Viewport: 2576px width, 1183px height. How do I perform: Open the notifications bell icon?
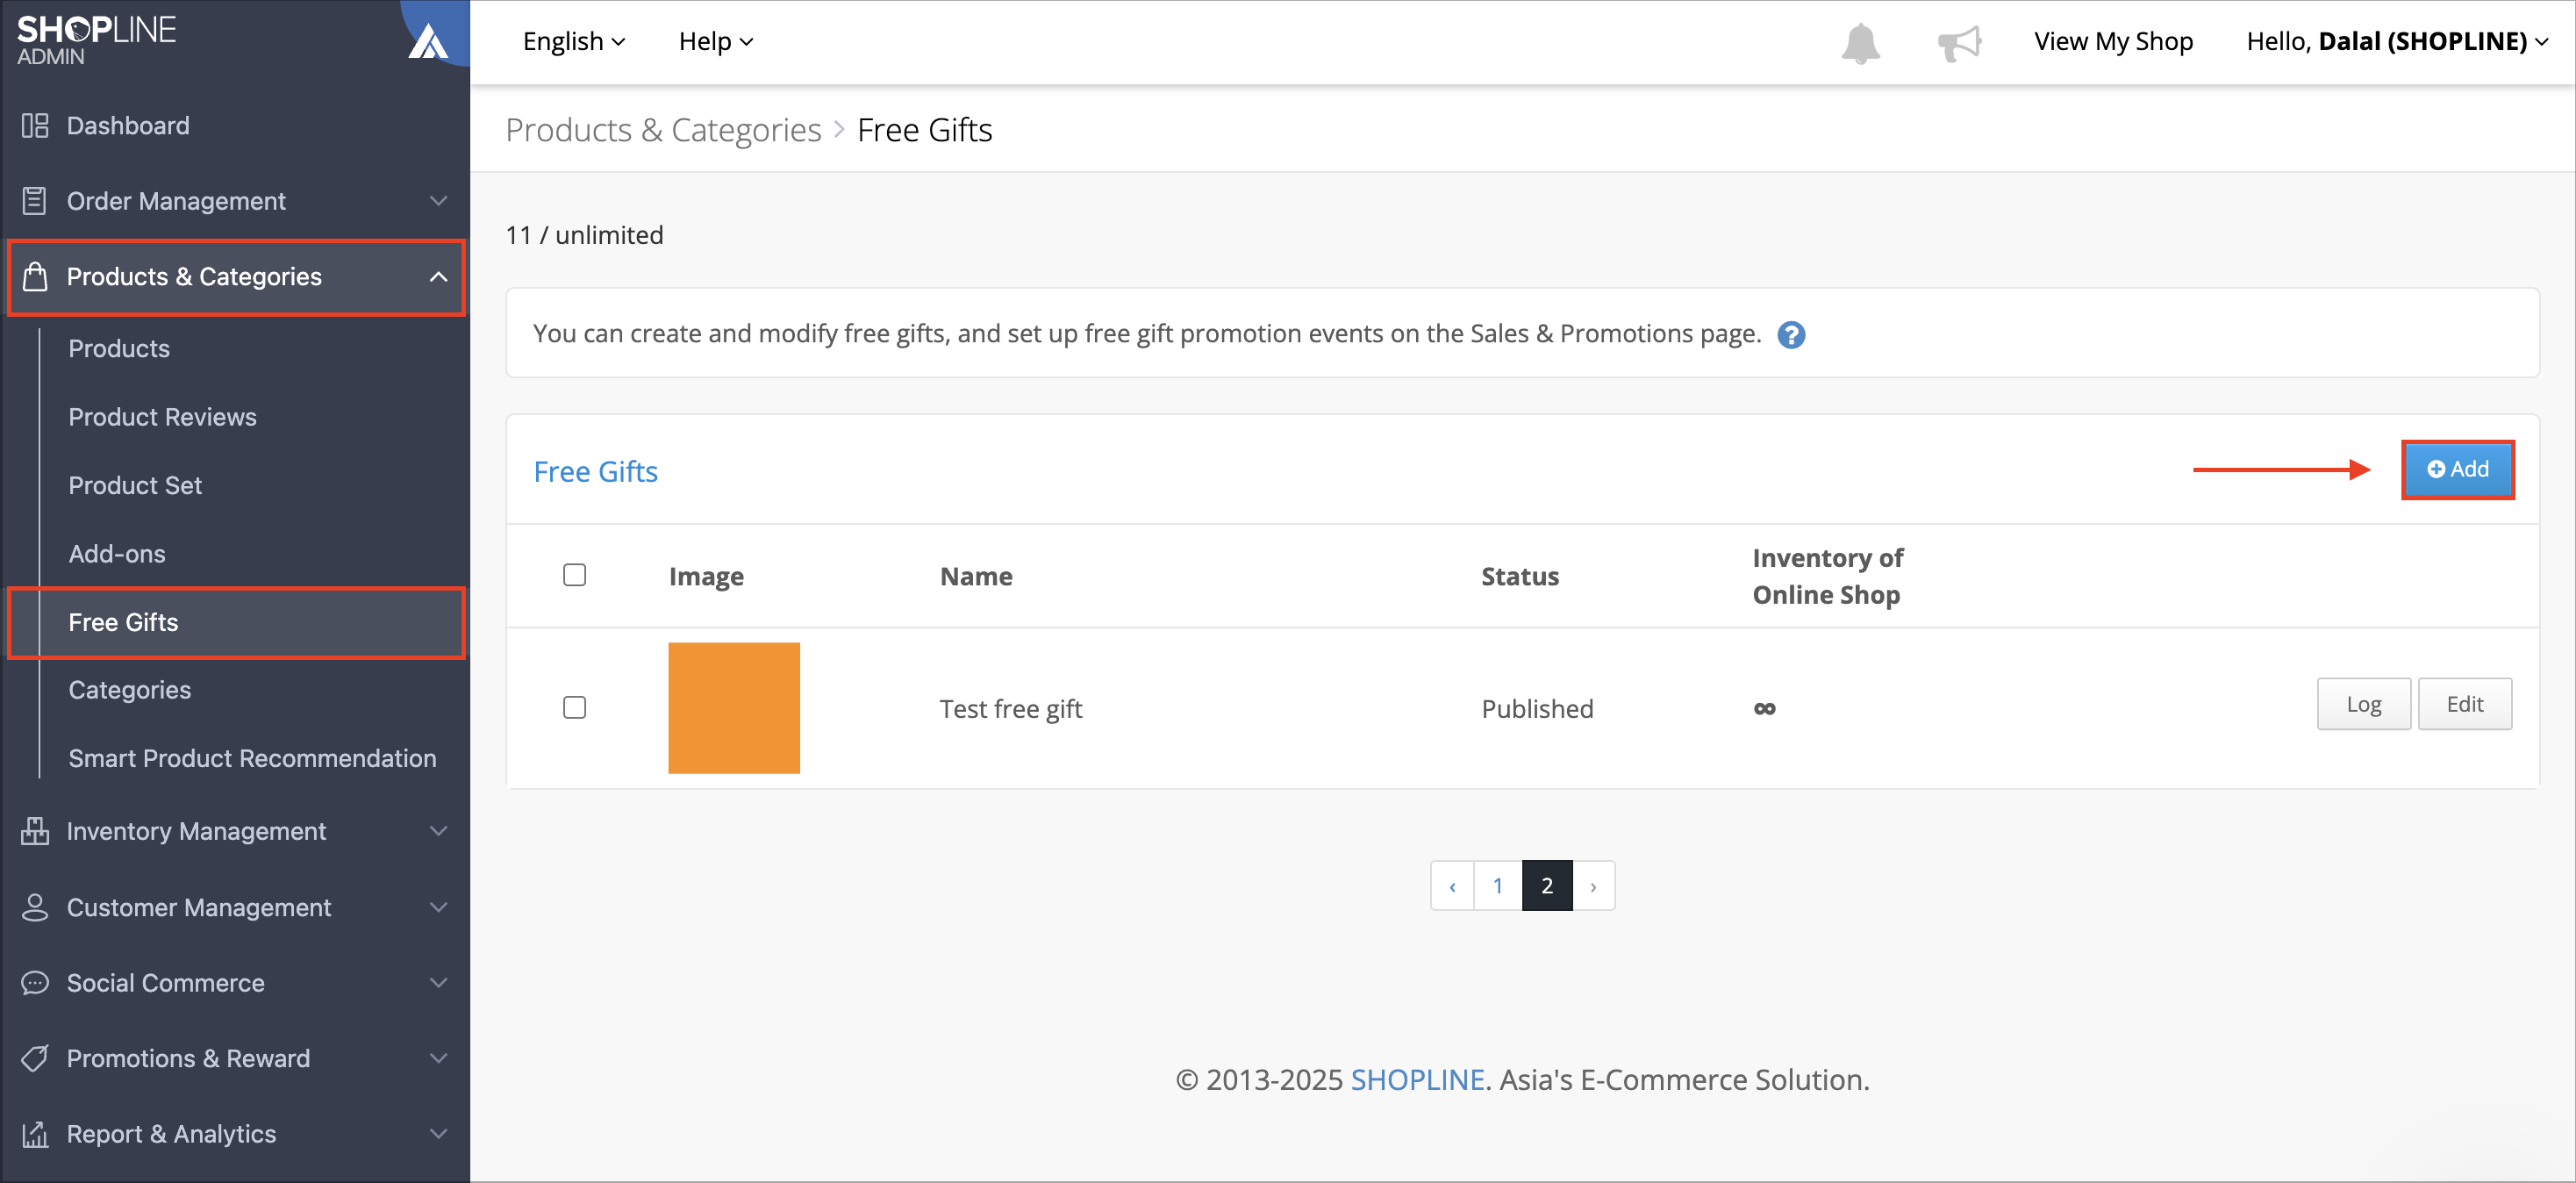pos(1860,43)
